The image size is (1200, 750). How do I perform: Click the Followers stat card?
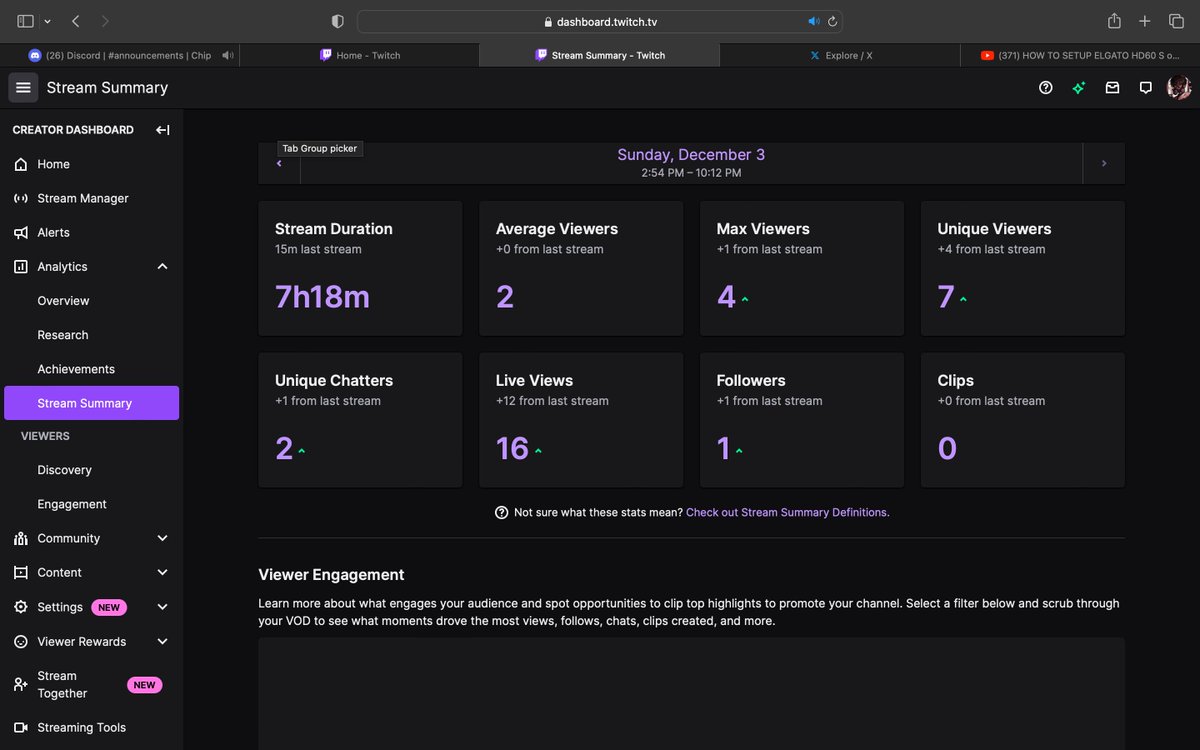click(x=802, y=420)
